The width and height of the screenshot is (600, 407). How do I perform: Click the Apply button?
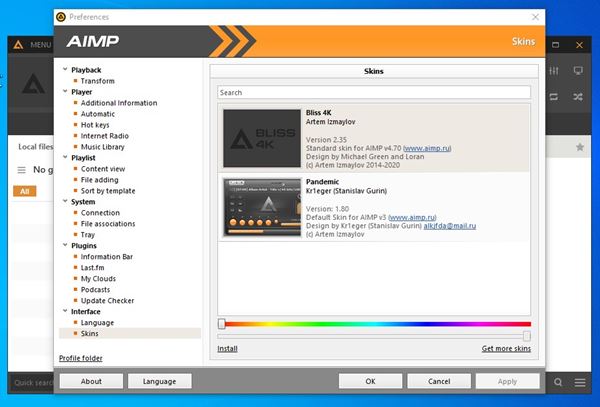point(507,381)
